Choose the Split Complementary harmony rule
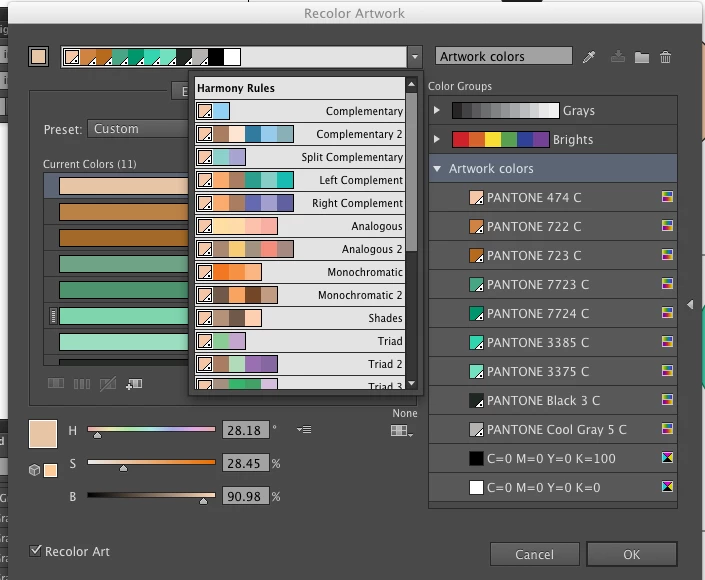 click(300, 157)
